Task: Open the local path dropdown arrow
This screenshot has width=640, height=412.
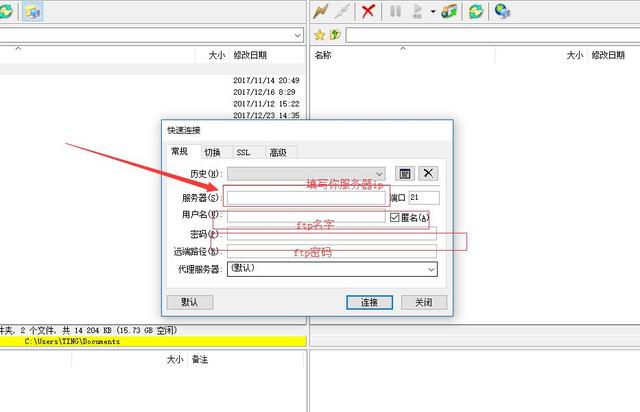Action: 298,36
